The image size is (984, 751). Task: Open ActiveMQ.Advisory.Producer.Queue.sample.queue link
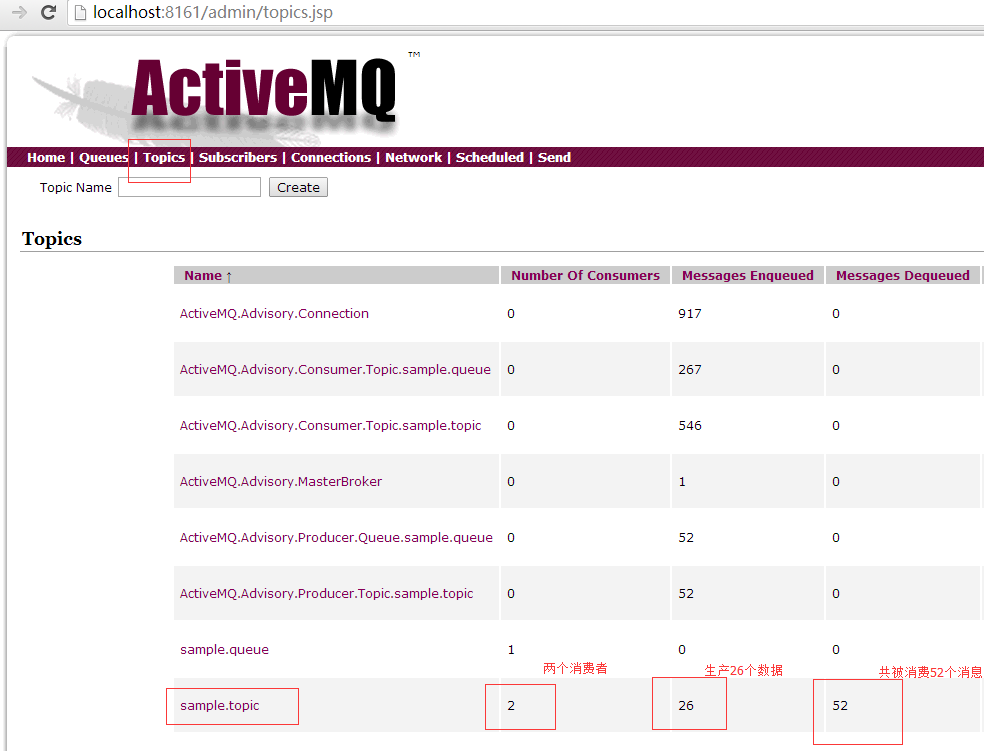tap(336, 538)
